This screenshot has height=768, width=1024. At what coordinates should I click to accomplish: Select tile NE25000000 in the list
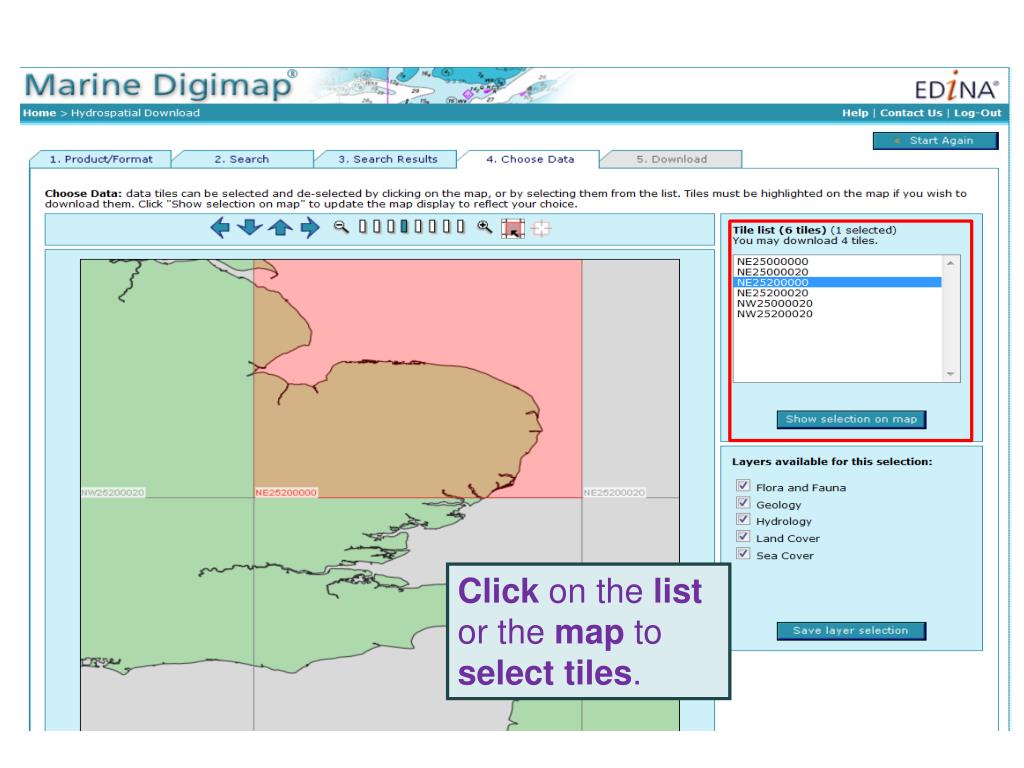click(838, 261)
